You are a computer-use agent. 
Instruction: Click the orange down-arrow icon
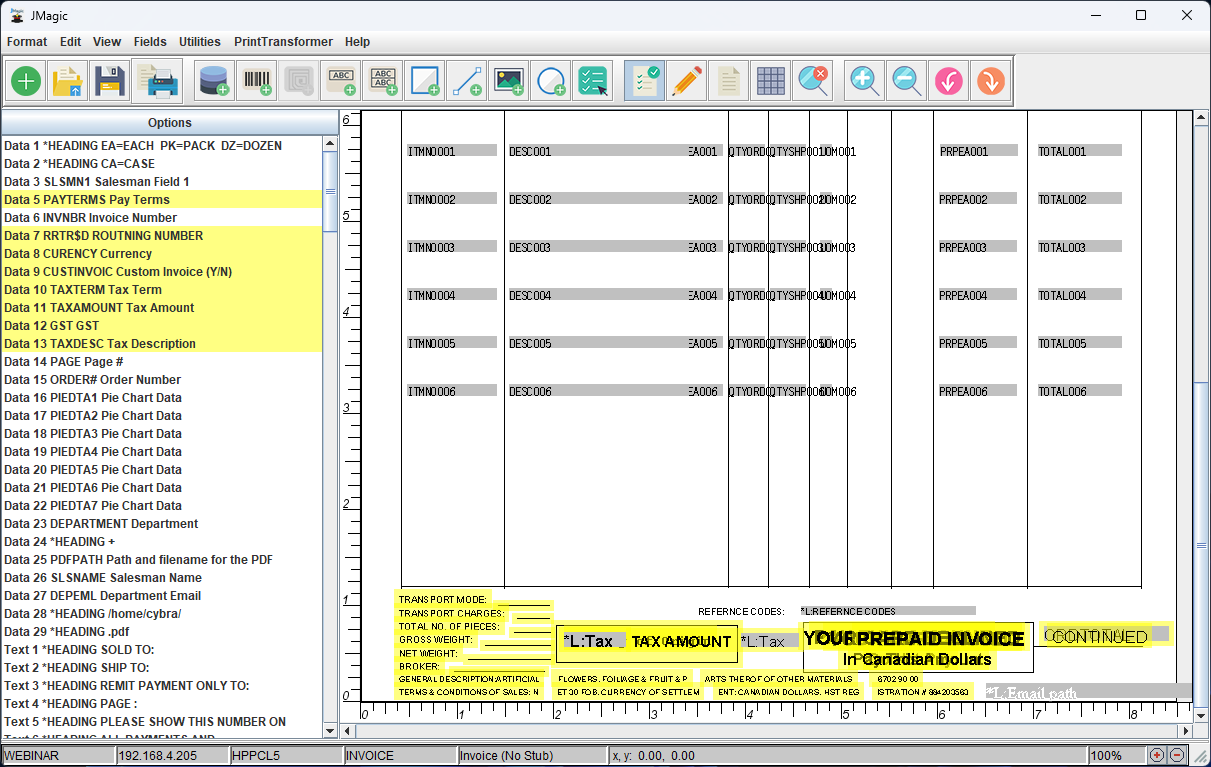(990, 81)
